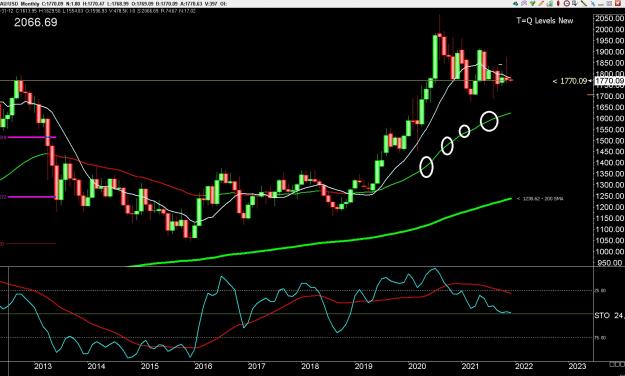Select the upper magenta horizontal level line
Image resolution: width=625 pixels, height=376 pixels.
(31, 137)
